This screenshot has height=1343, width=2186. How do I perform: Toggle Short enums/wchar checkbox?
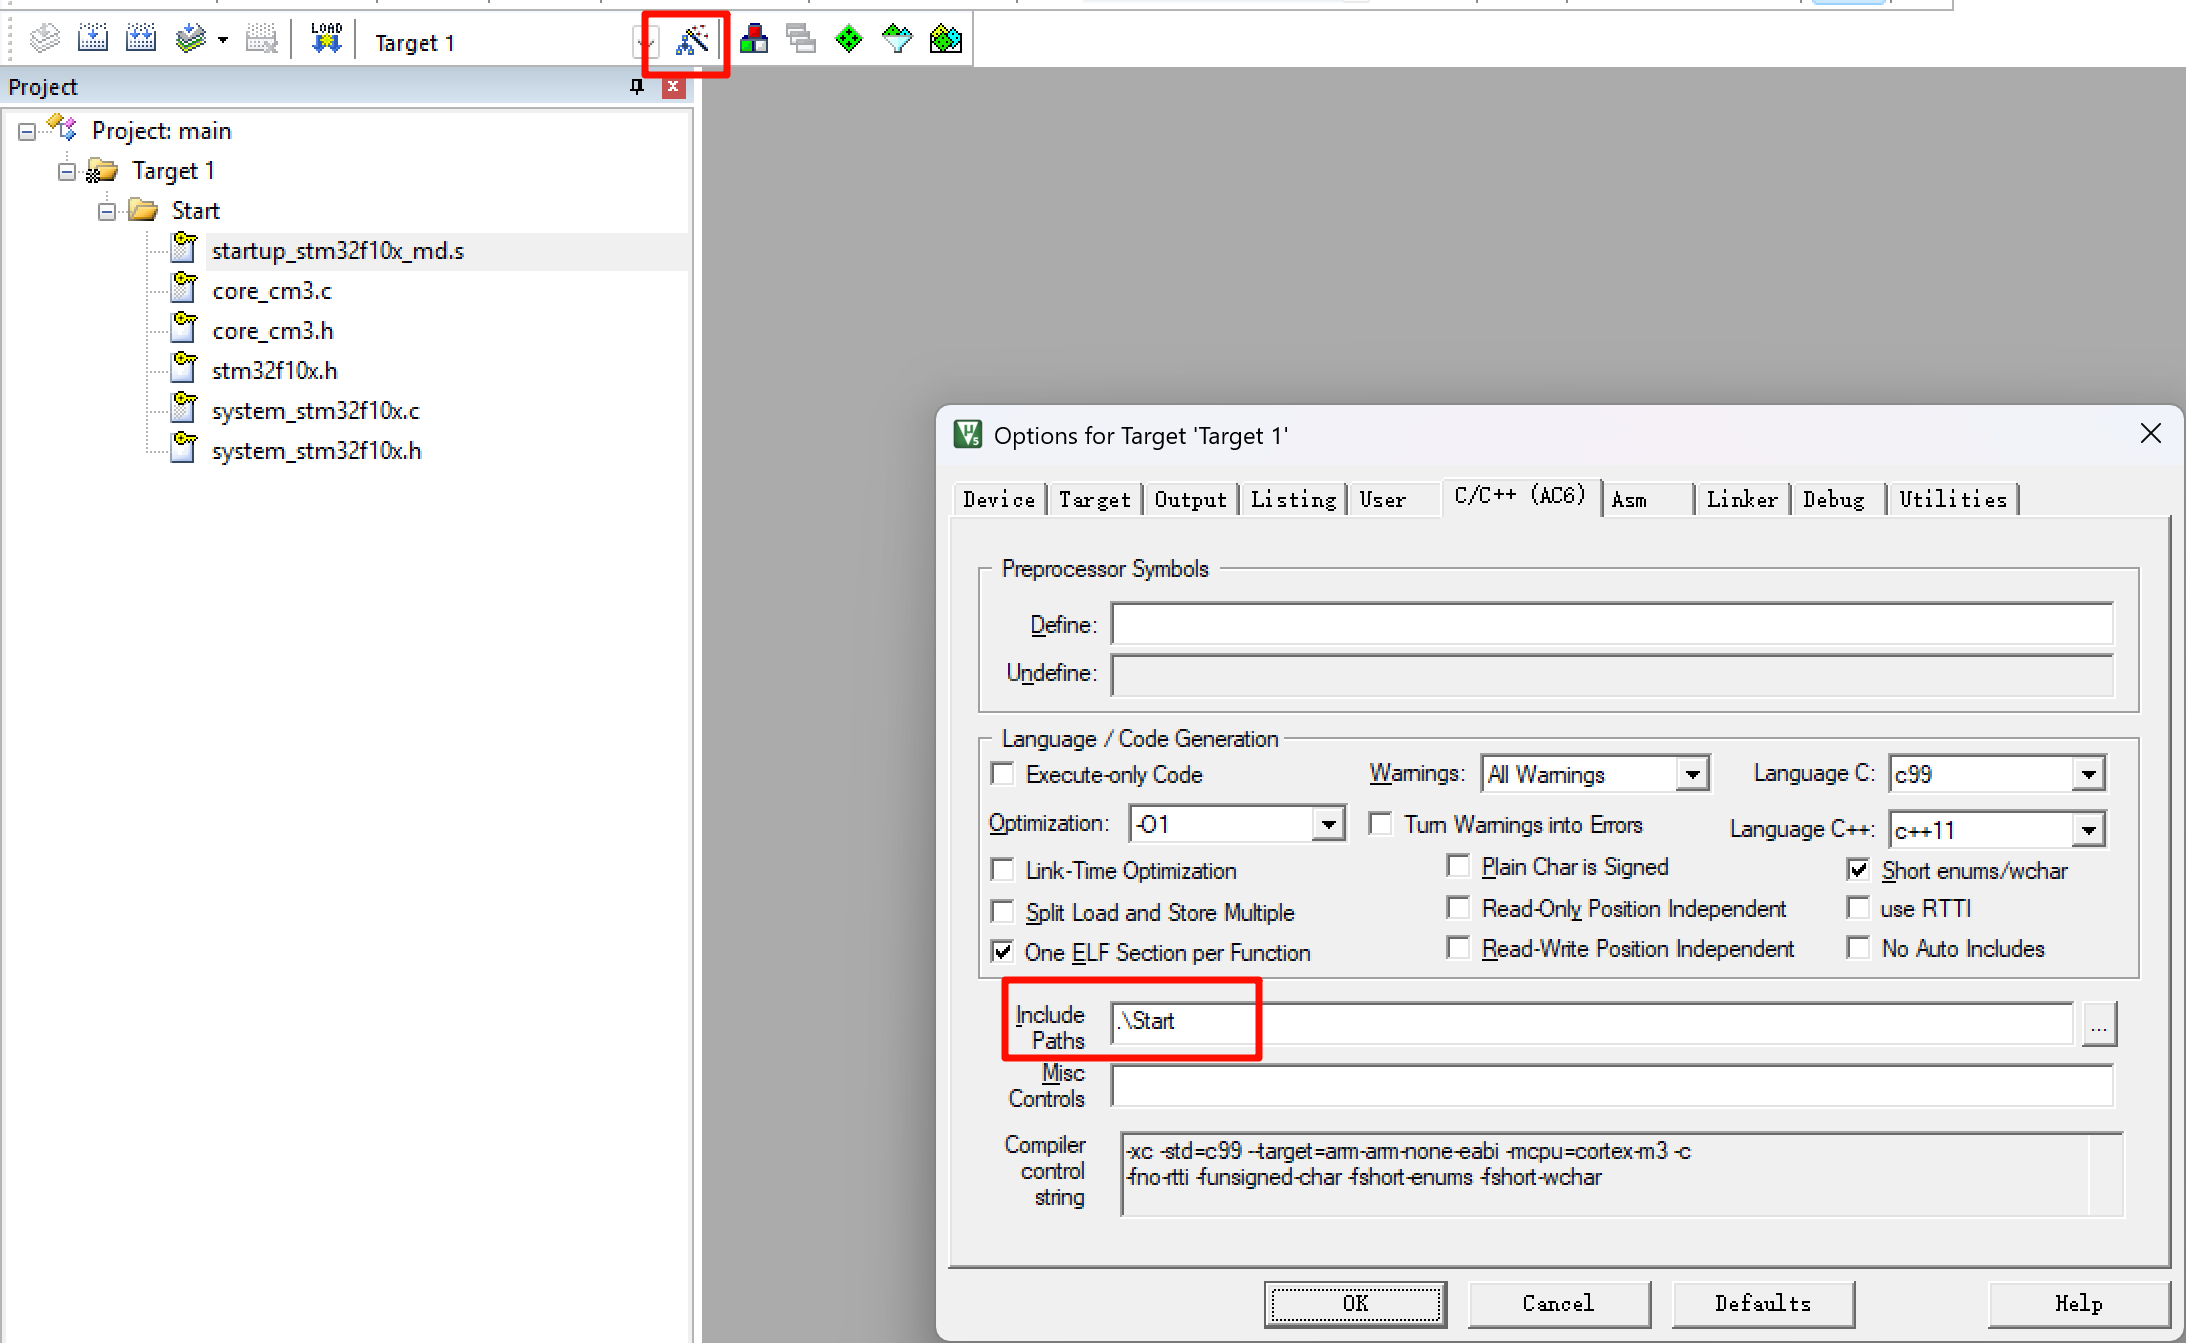click(1859, 870)
